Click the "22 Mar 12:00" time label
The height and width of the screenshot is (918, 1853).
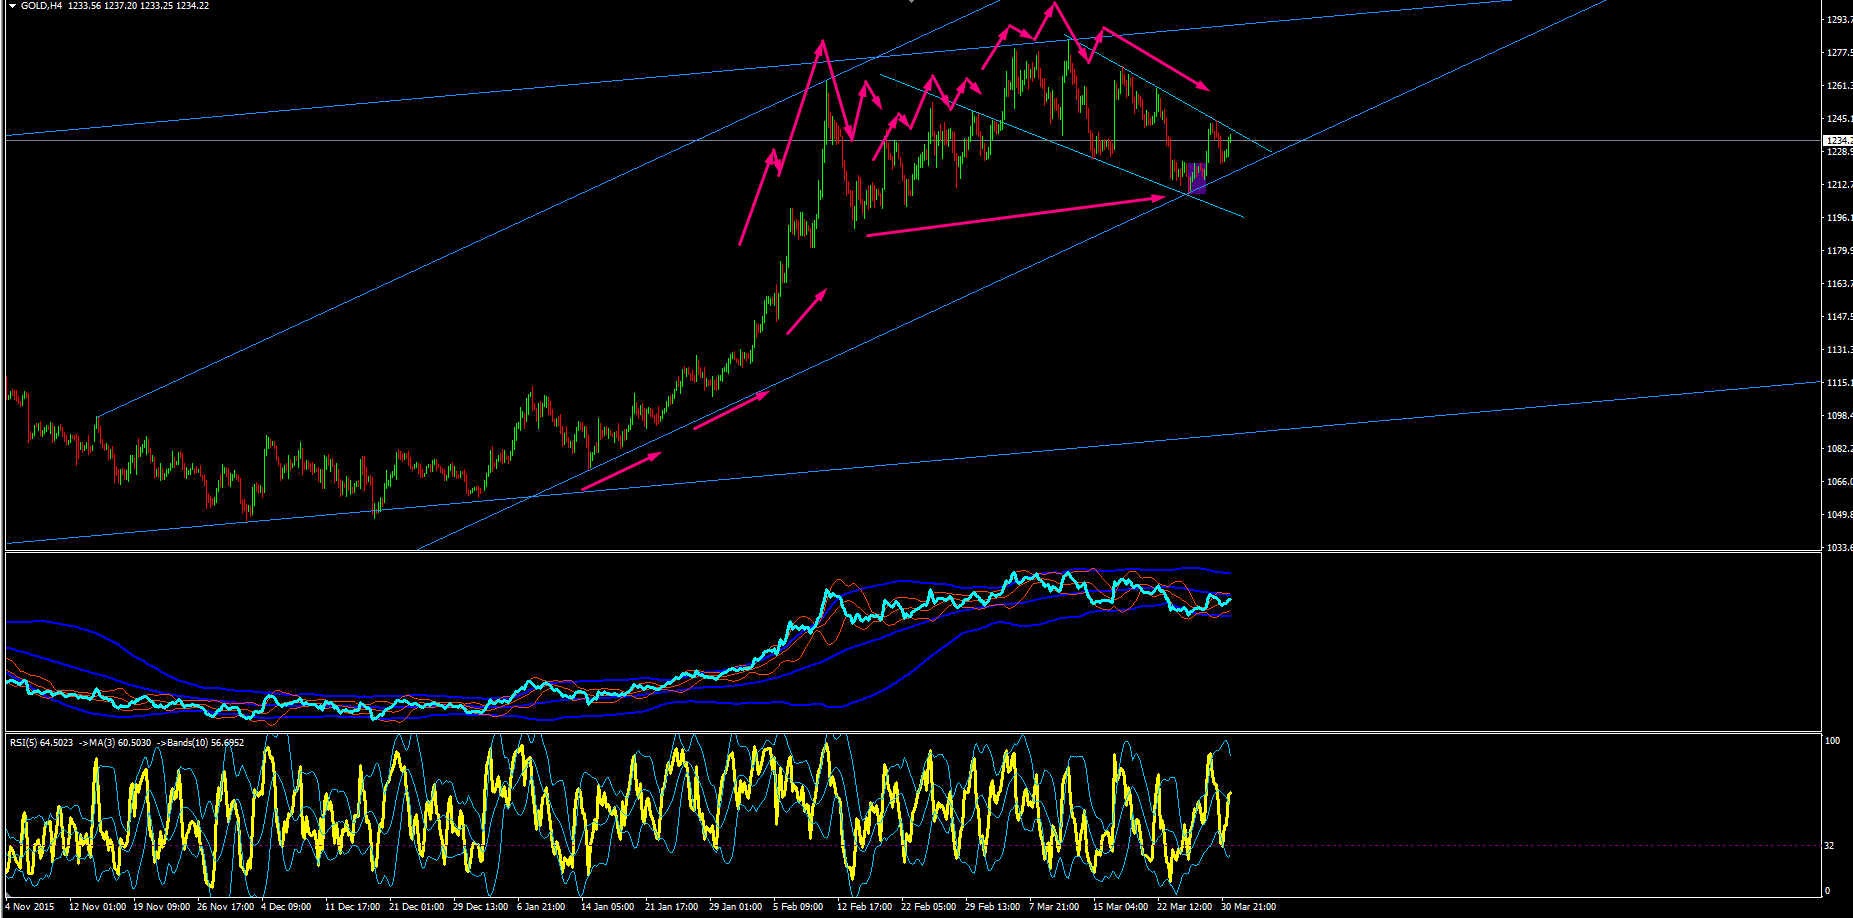[1184, 907]
